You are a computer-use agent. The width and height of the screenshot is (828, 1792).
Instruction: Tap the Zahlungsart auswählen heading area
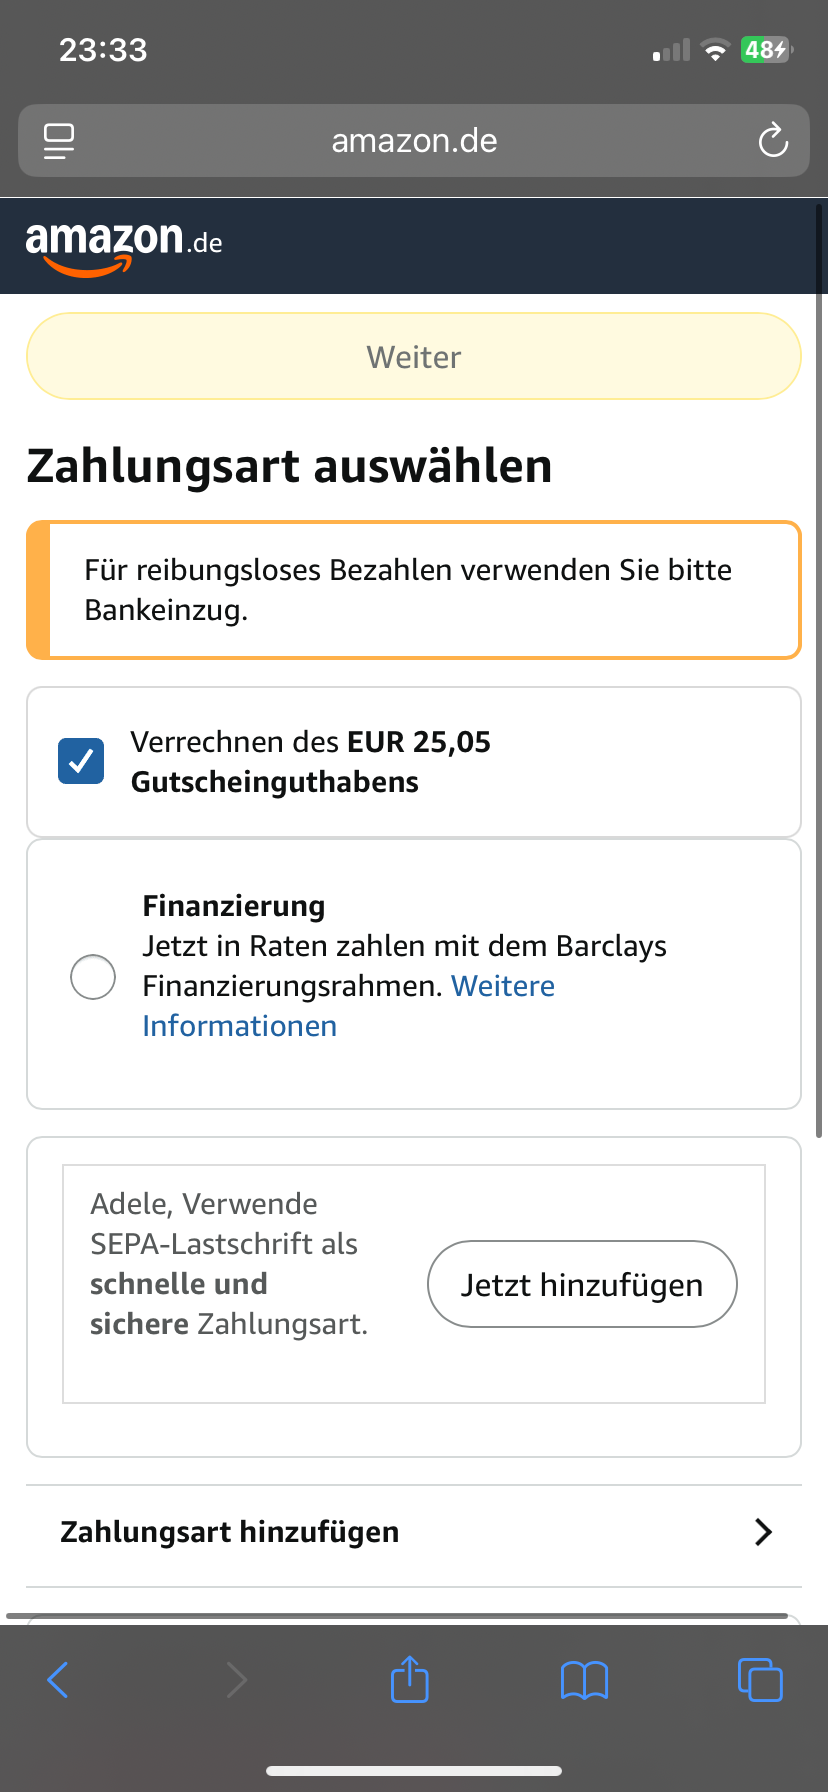tap(289, 465)
